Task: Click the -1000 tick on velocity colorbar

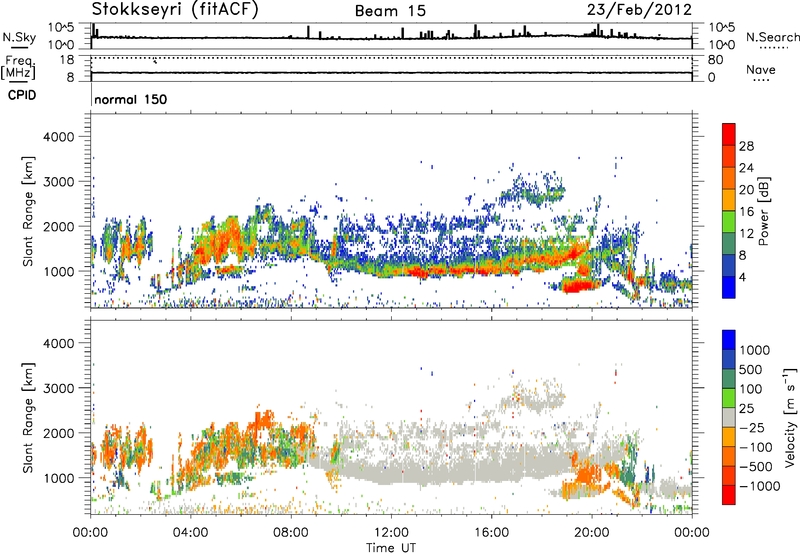Action: tap(760, 486)
